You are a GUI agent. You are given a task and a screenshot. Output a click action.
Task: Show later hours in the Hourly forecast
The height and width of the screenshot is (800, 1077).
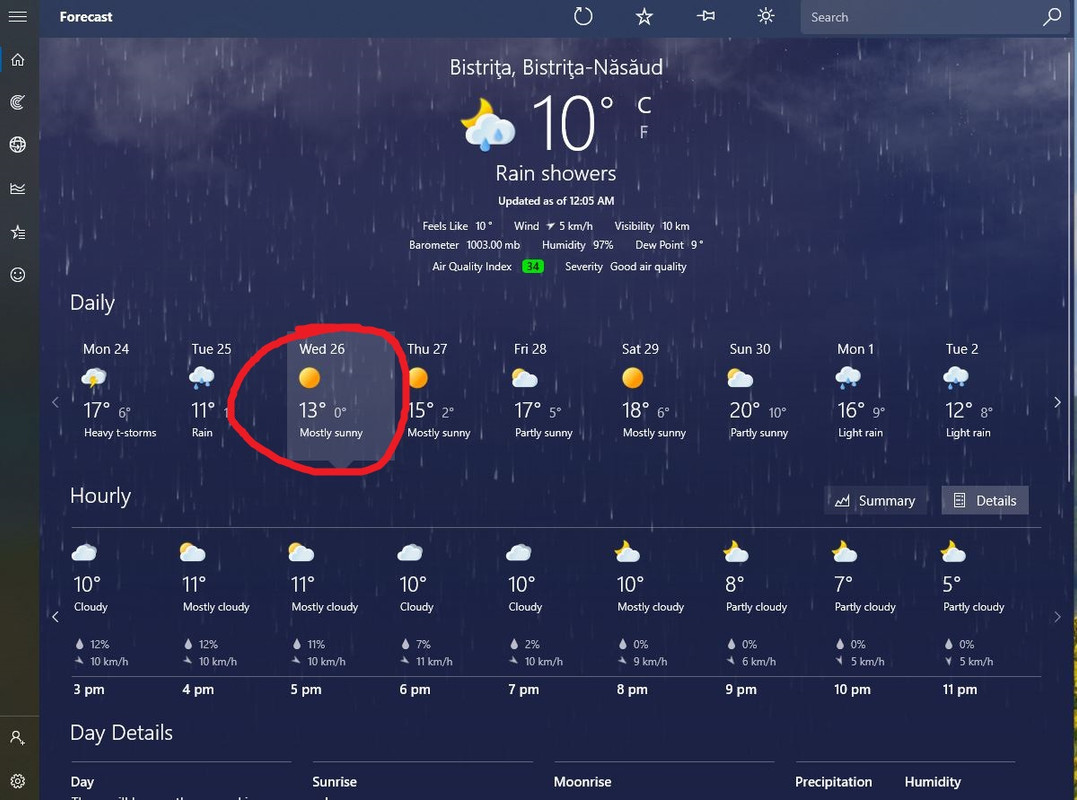pyautogui.click(x=1057, y=617)
